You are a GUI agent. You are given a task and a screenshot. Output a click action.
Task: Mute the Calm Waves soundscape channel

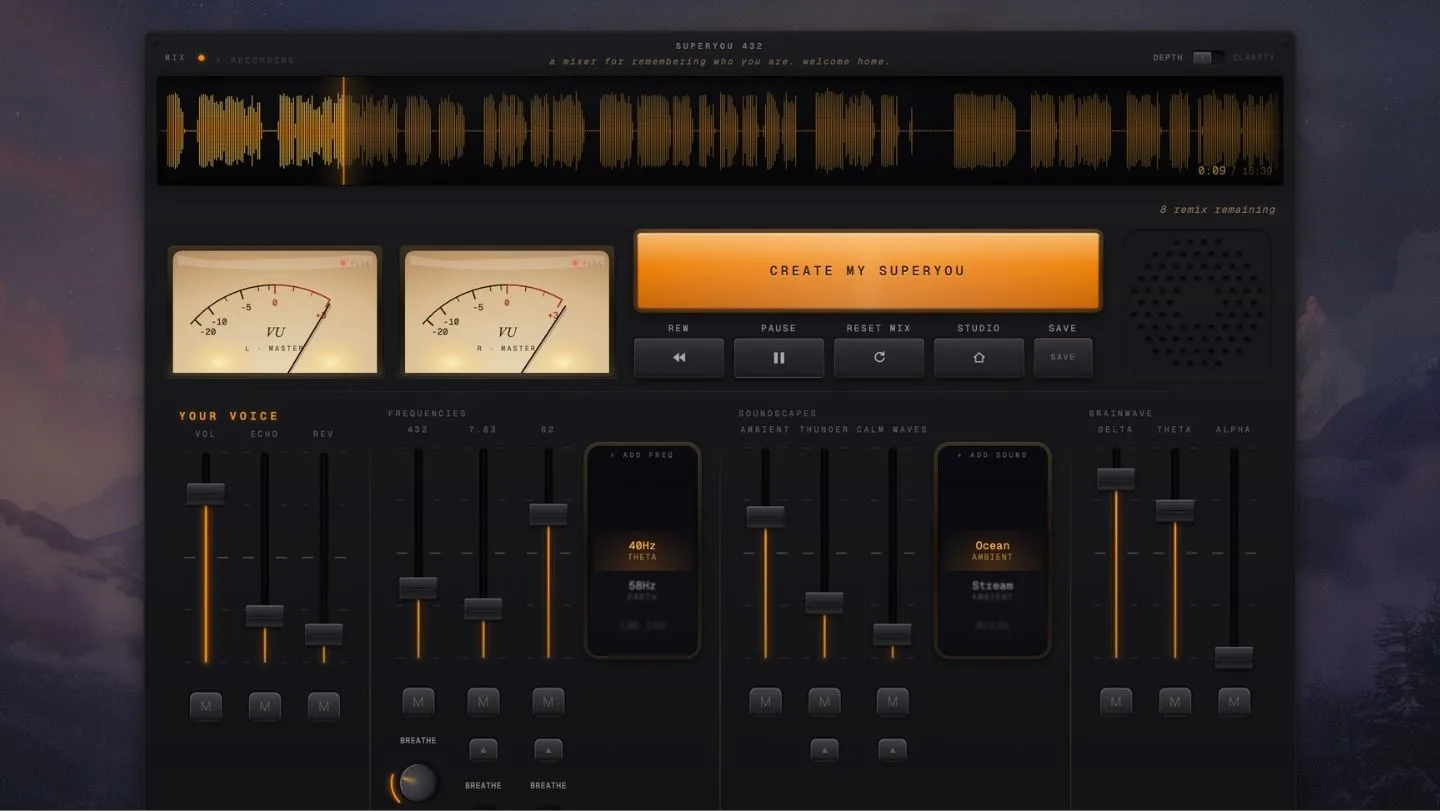(892, 702)
